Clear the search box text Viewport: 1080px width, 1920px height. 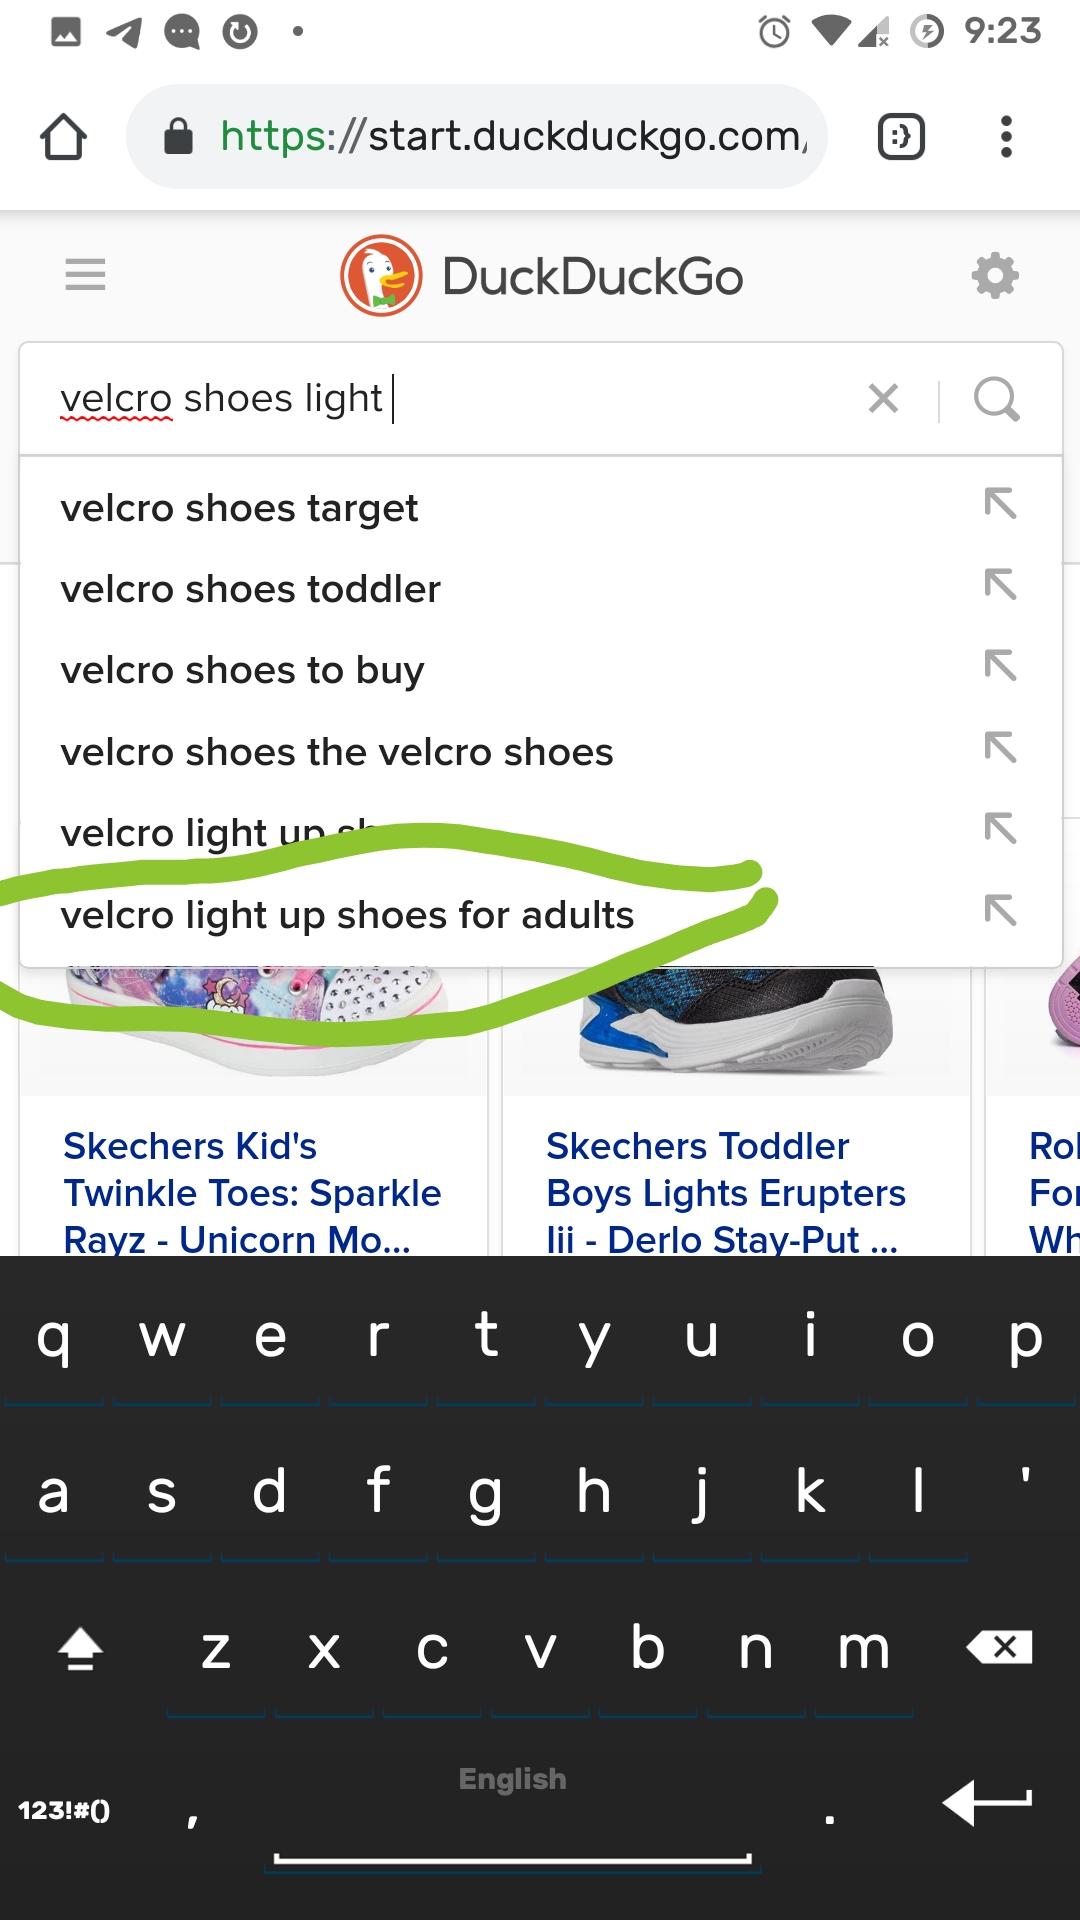883,399
